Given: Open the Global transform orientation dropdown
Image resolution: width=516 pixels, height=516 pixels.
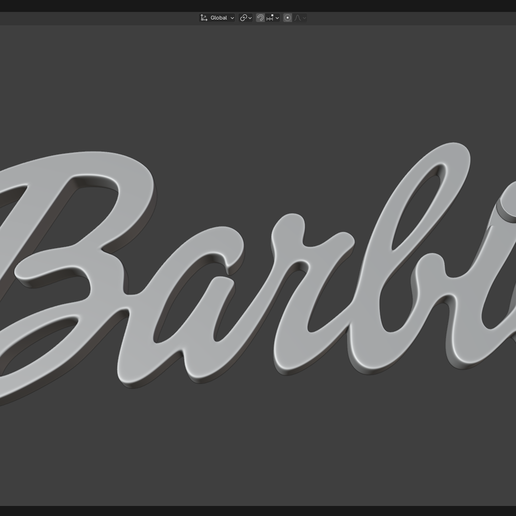Looking at the screenshot, I should click(x=217, y=18).
